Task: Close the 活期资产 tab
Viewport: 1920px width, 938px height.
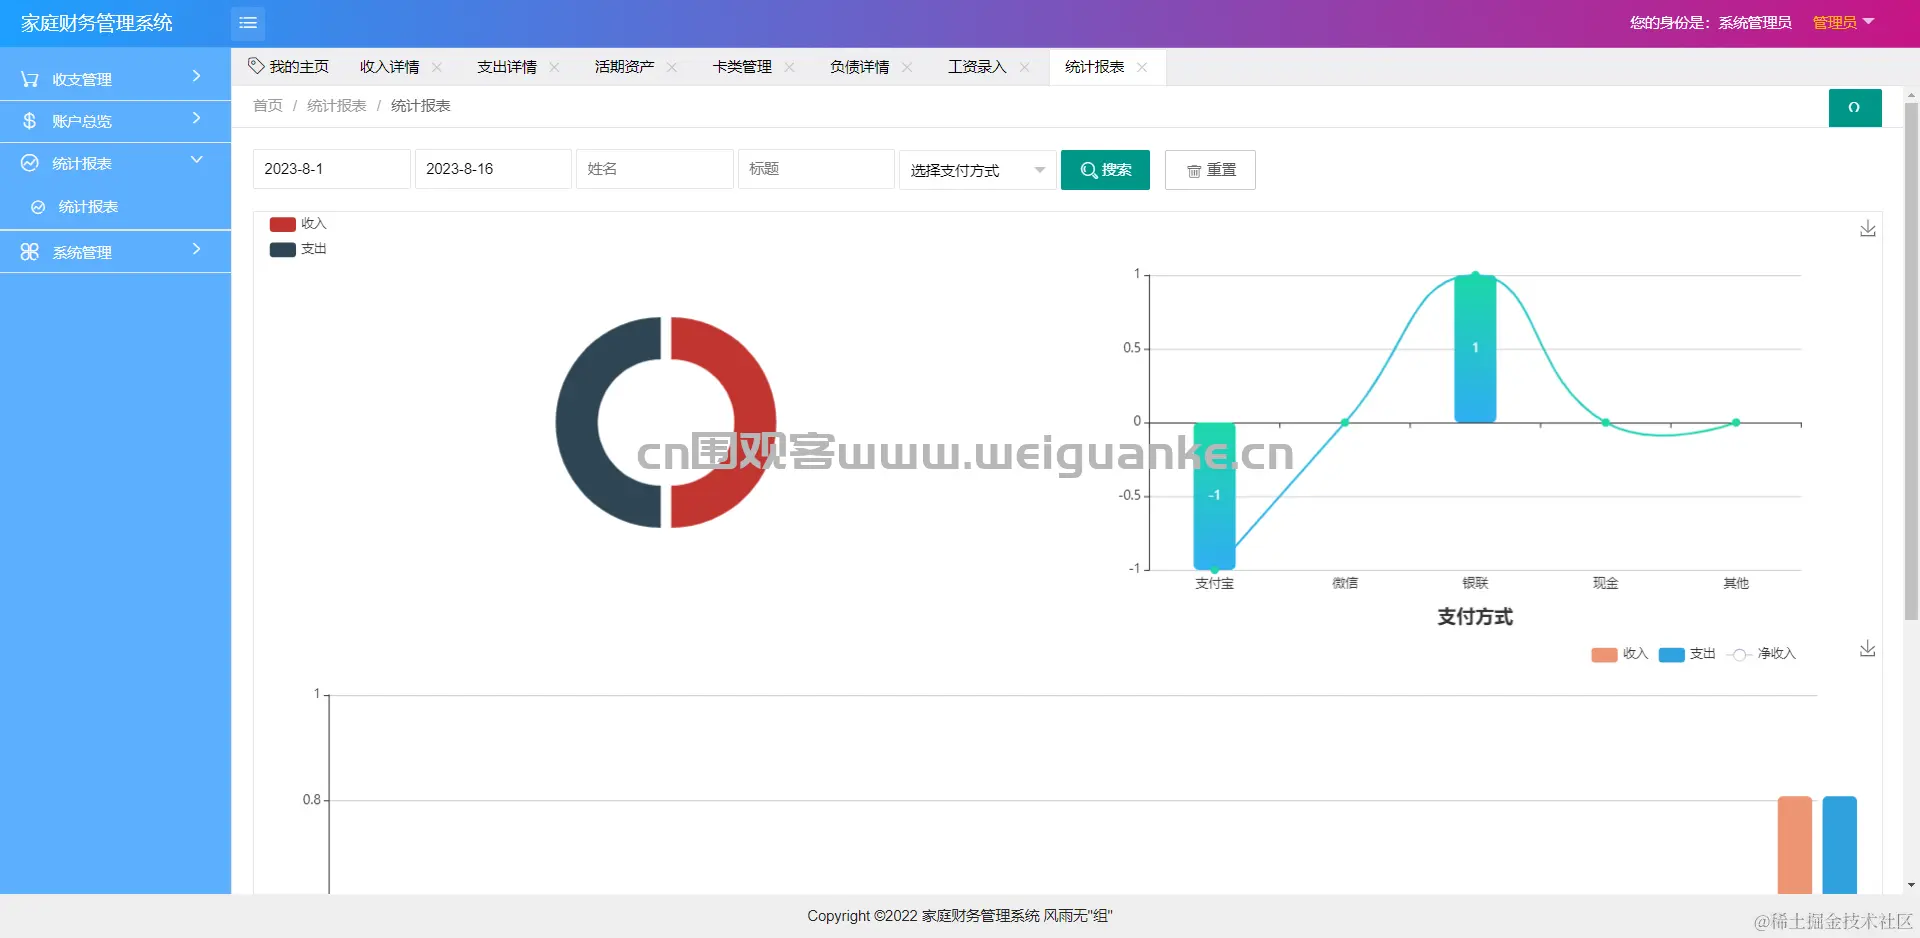Action: [672, 67]
